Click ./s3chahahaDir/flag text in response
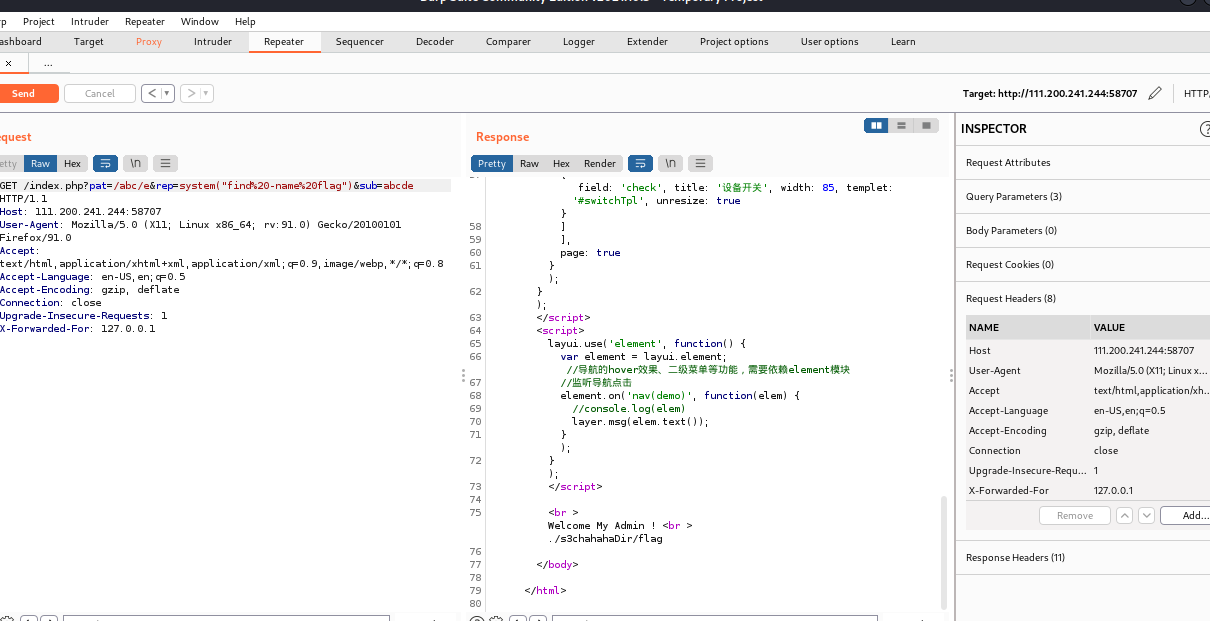 coord(605,538)
